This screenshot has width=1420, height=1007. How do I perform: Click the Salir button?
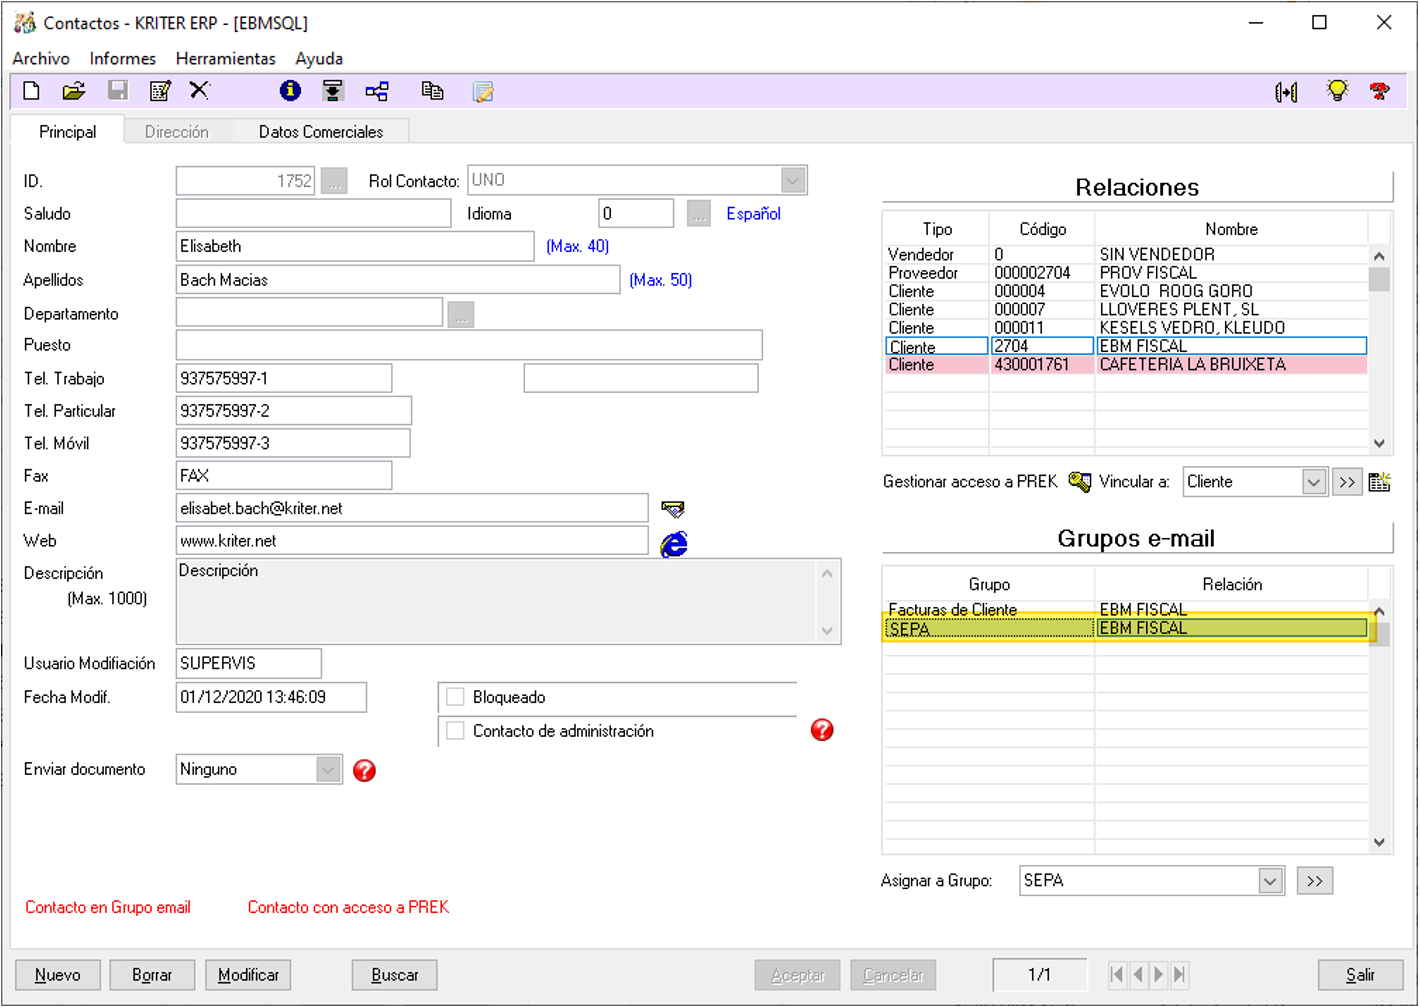click(1360, 975)
